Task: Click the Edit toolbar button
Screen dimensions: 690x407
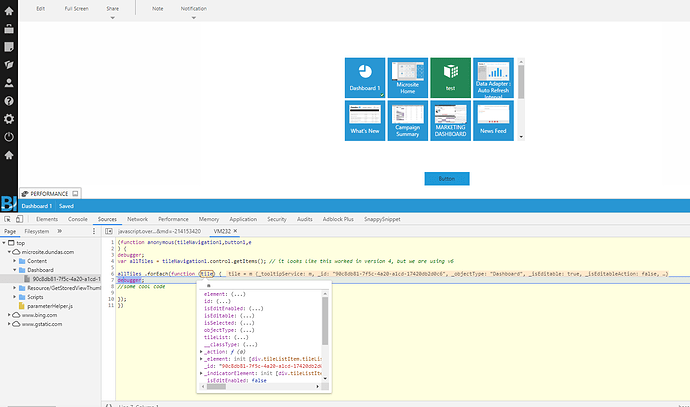Action: click(x=40, y=8)
